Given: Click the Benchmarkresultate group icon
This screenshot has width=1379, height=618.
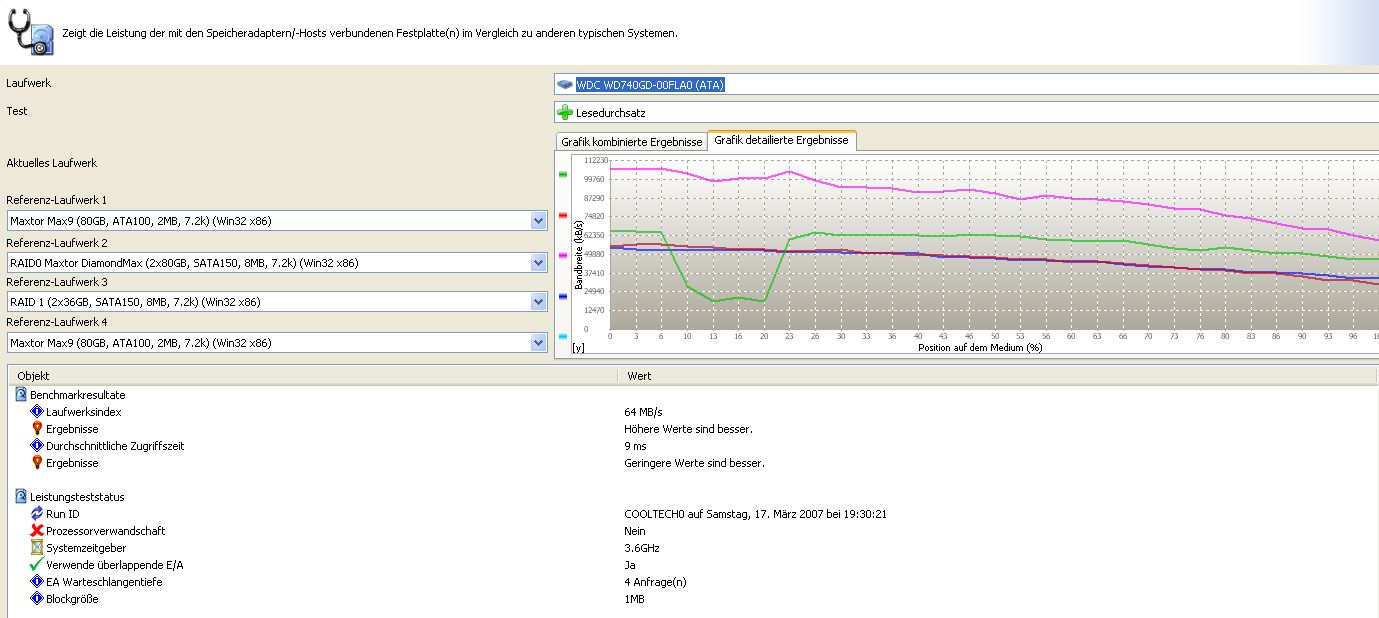Looking at the screenshot, I should click(21, 395).
